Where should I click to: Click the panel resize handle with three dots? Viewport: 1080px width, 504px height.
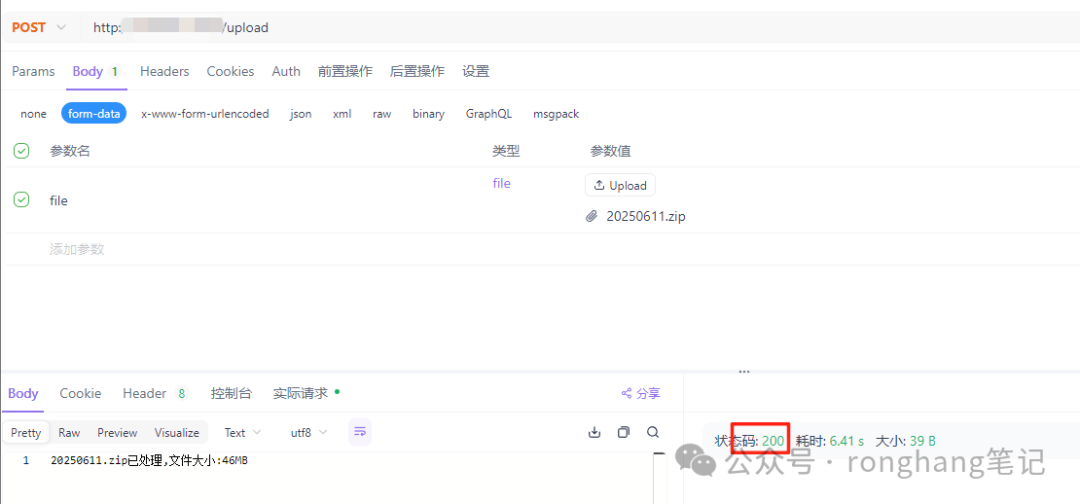(744, 371)
